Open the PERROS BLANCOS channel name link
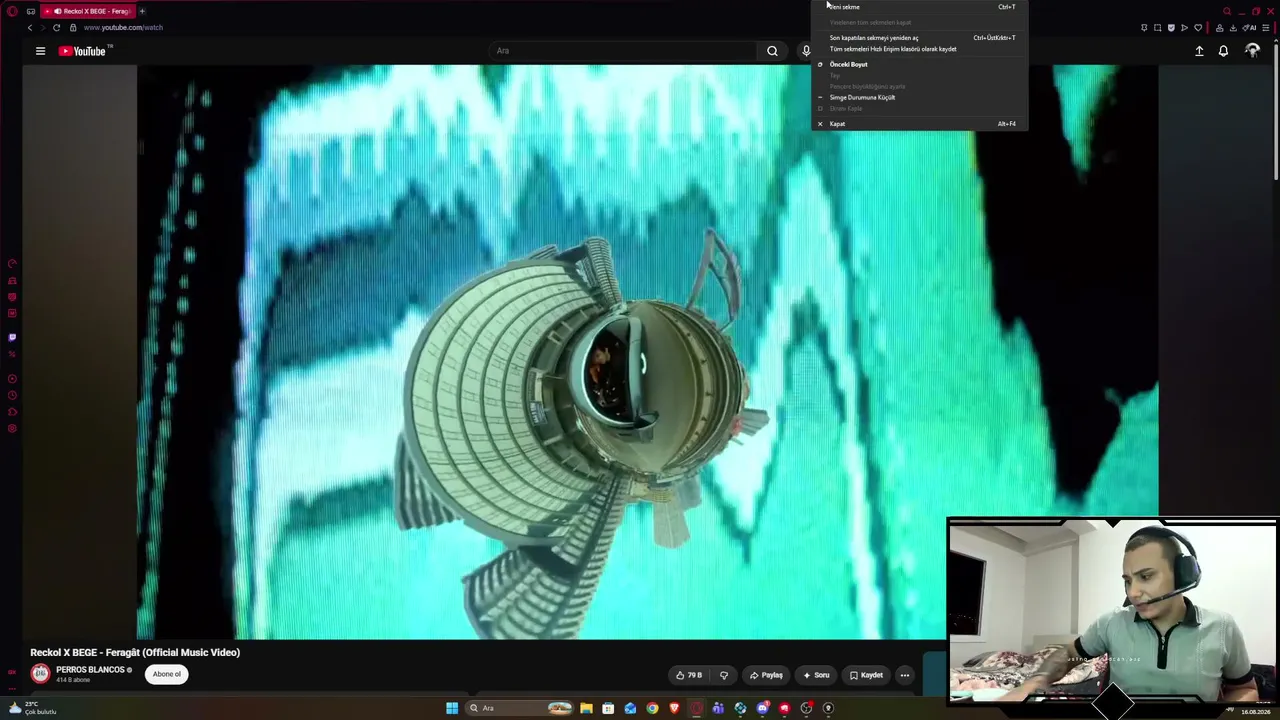This screenshot has width=1280, height=720. [90, 670]
